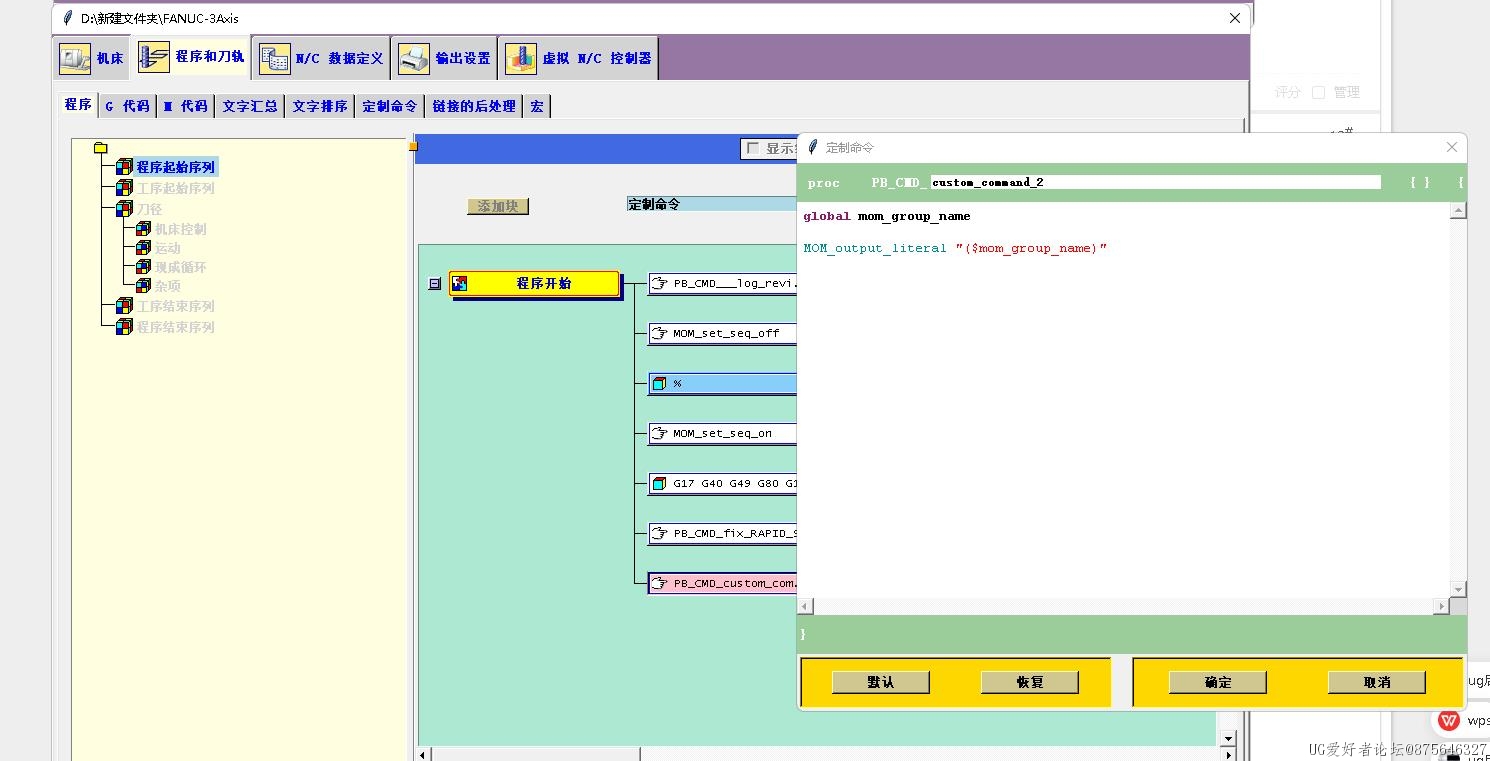This screenshot has height=761, width=1490.
Task: Click the cube icon beside 运动
Action: 143,248
